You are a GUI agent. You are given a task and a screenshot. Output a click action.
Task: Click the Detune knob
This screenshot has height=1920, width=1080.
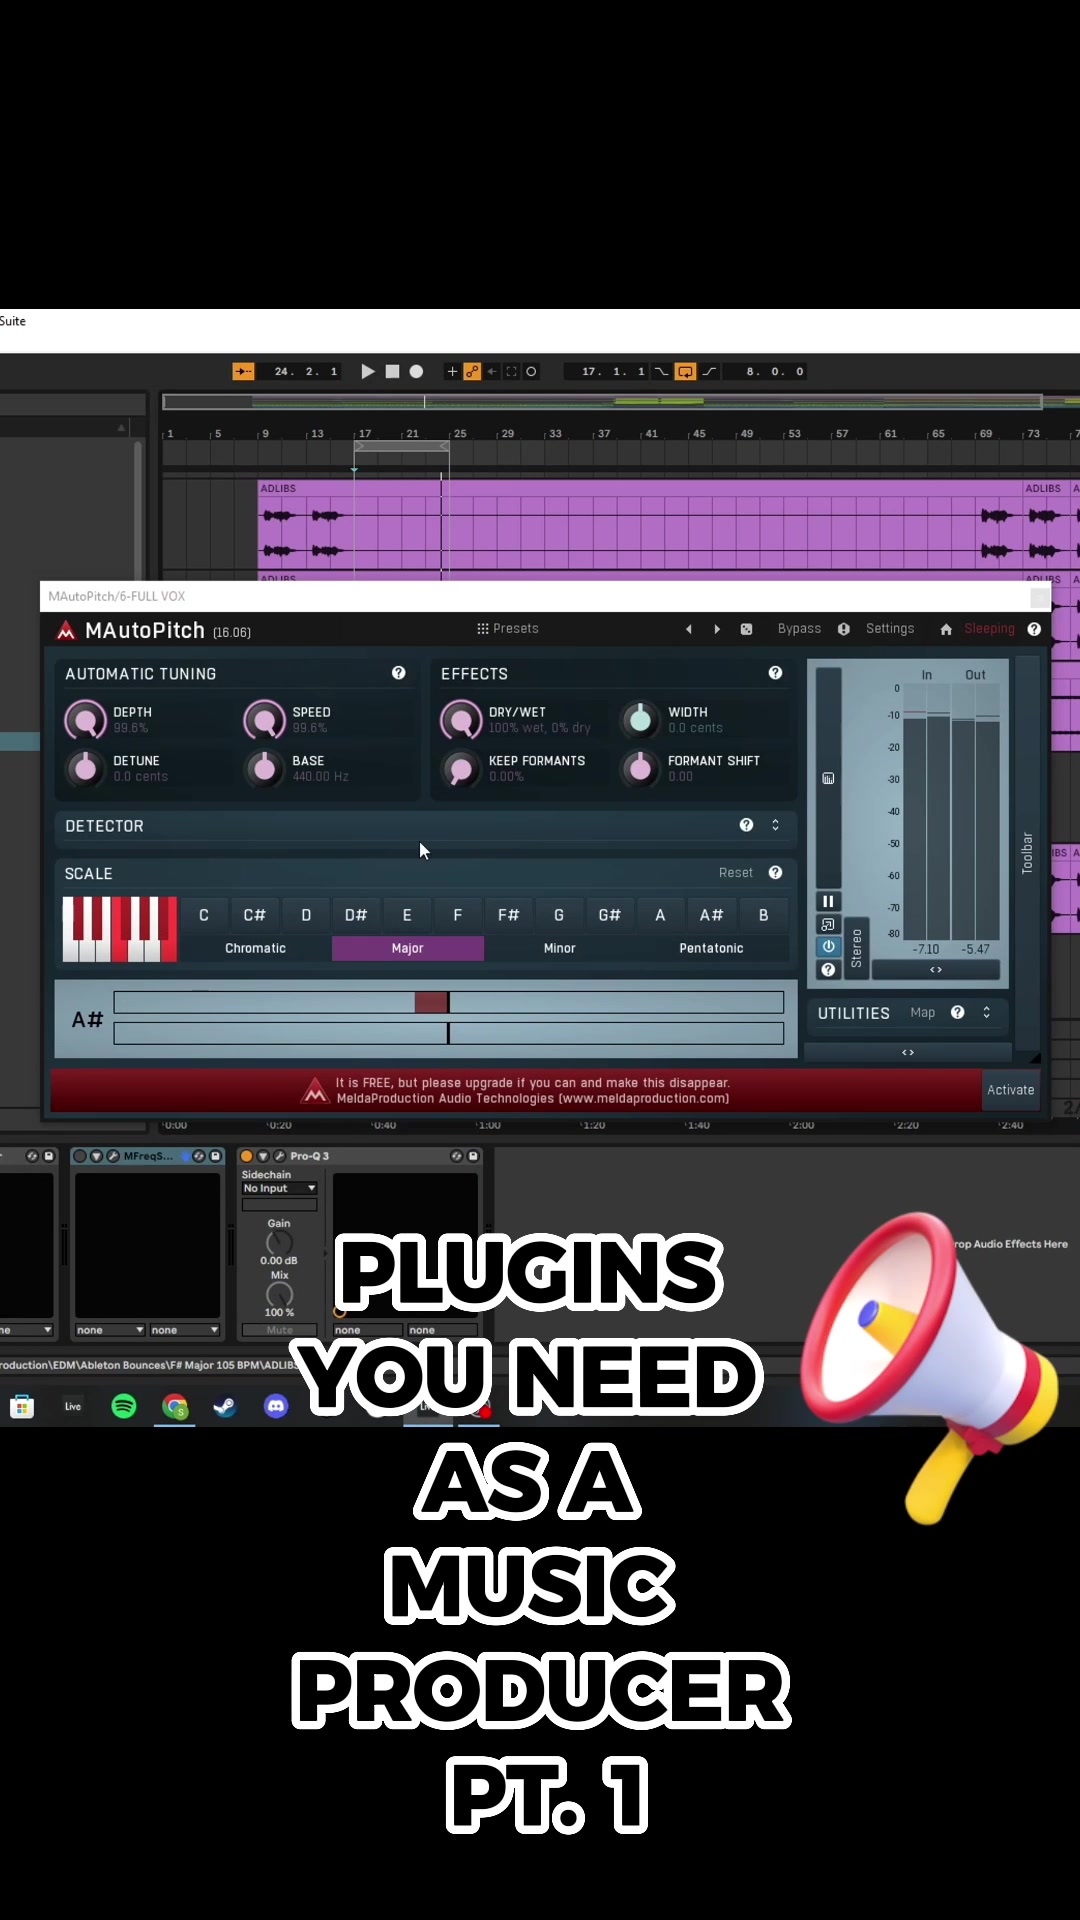click(x=85, y=768)
